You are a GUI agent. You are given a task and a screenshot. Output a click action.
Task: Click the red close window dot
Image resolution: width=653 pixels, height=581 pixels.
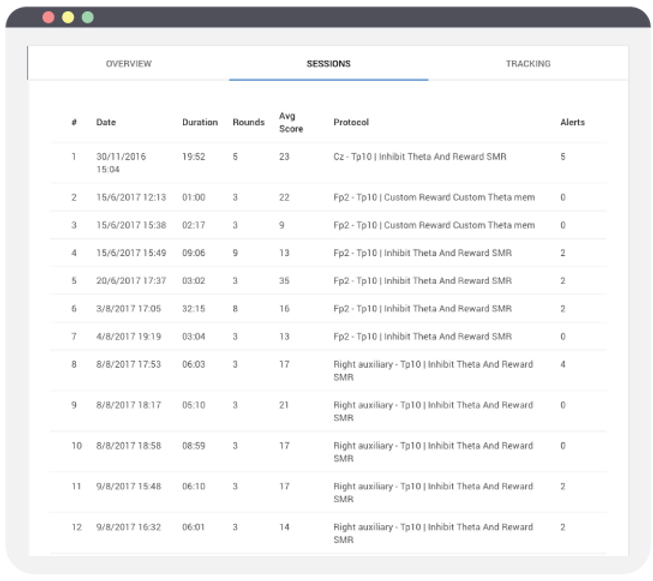point(48,18)
